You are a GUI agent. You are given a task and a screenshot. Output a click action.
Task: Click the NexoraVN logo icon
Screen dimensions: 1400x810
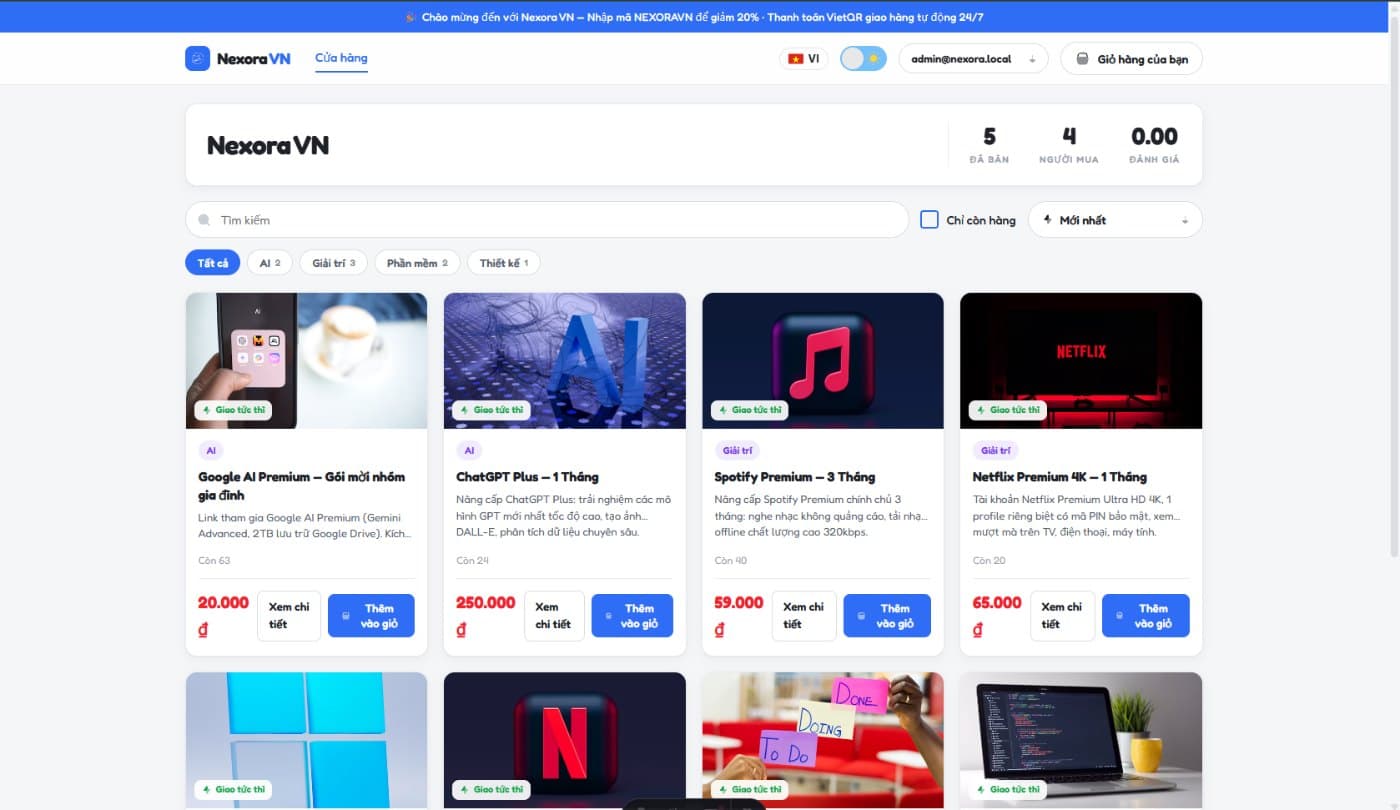[197, 58]
